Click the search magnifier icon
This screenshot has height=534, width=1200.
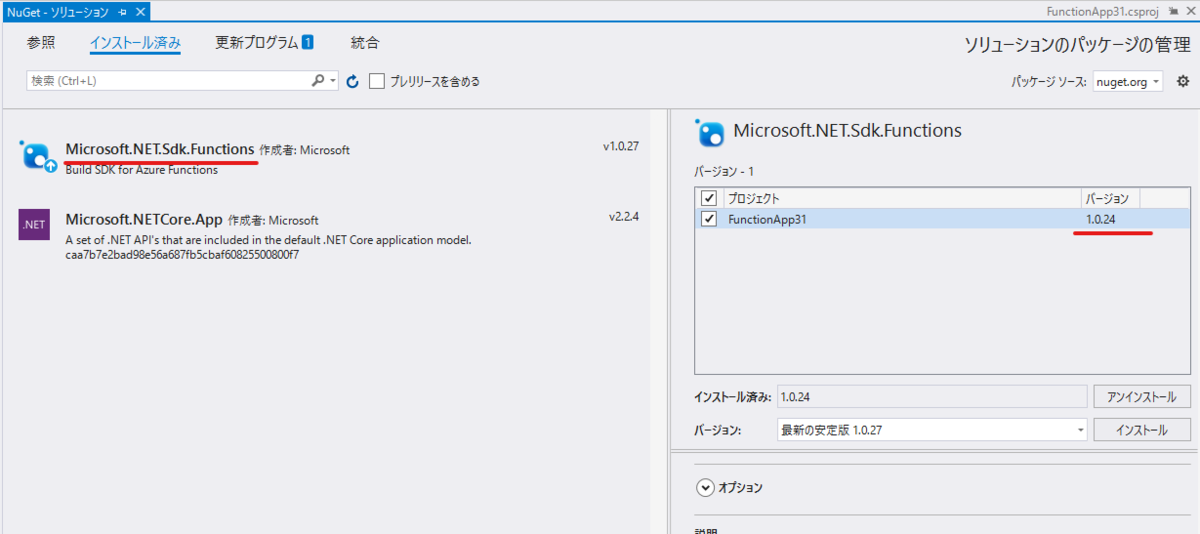[x=318, y=81]
